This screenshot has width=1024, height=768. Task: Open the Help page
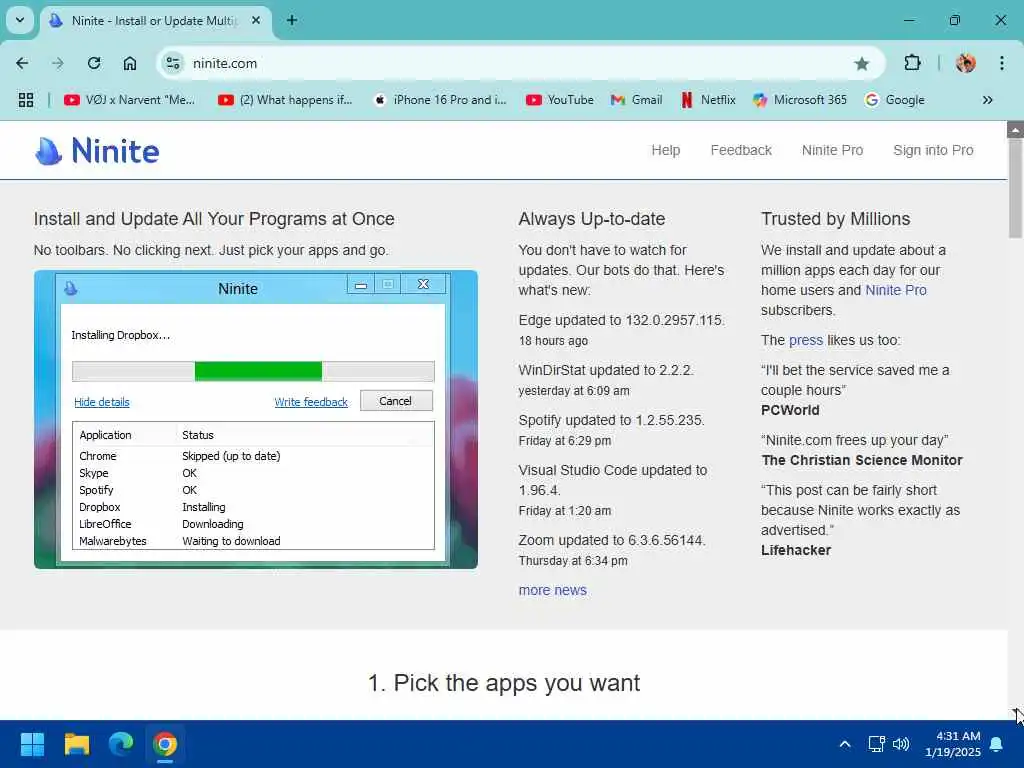pos(665,150)
